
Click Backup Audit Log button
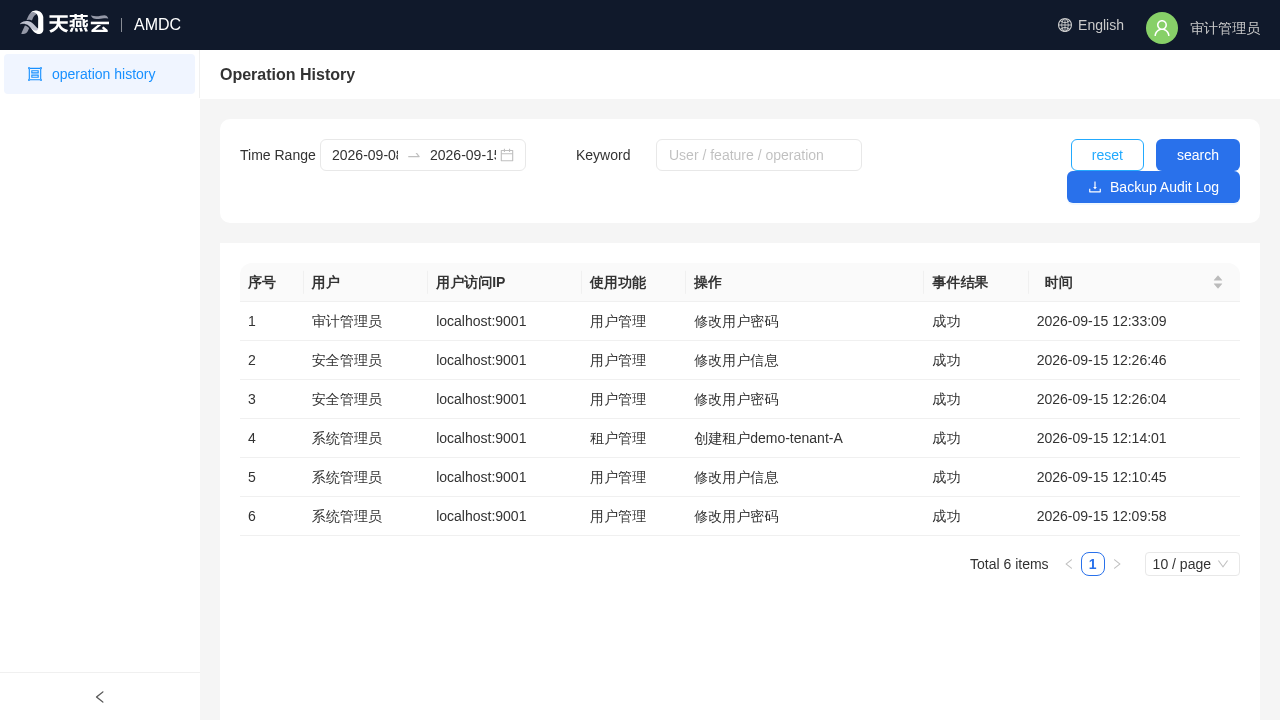pos(1153,187)
